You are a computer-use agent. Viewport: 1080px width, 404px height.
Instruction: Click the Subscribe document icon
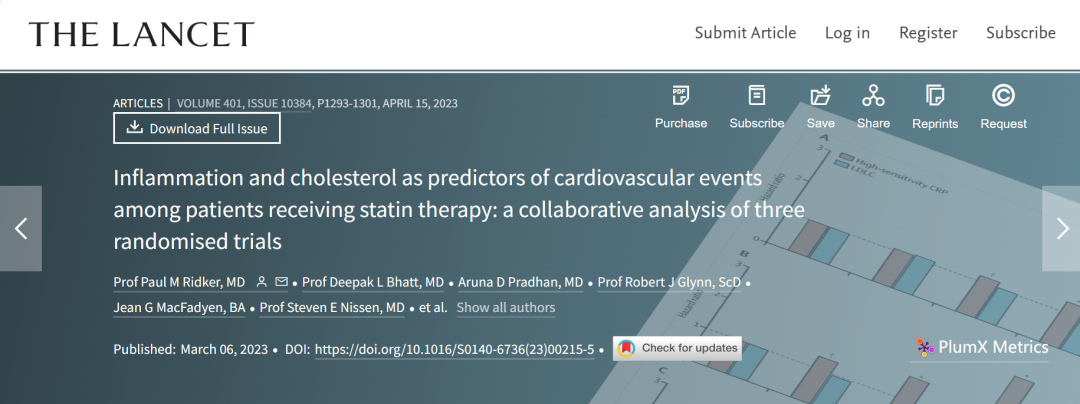click(756, 96)
